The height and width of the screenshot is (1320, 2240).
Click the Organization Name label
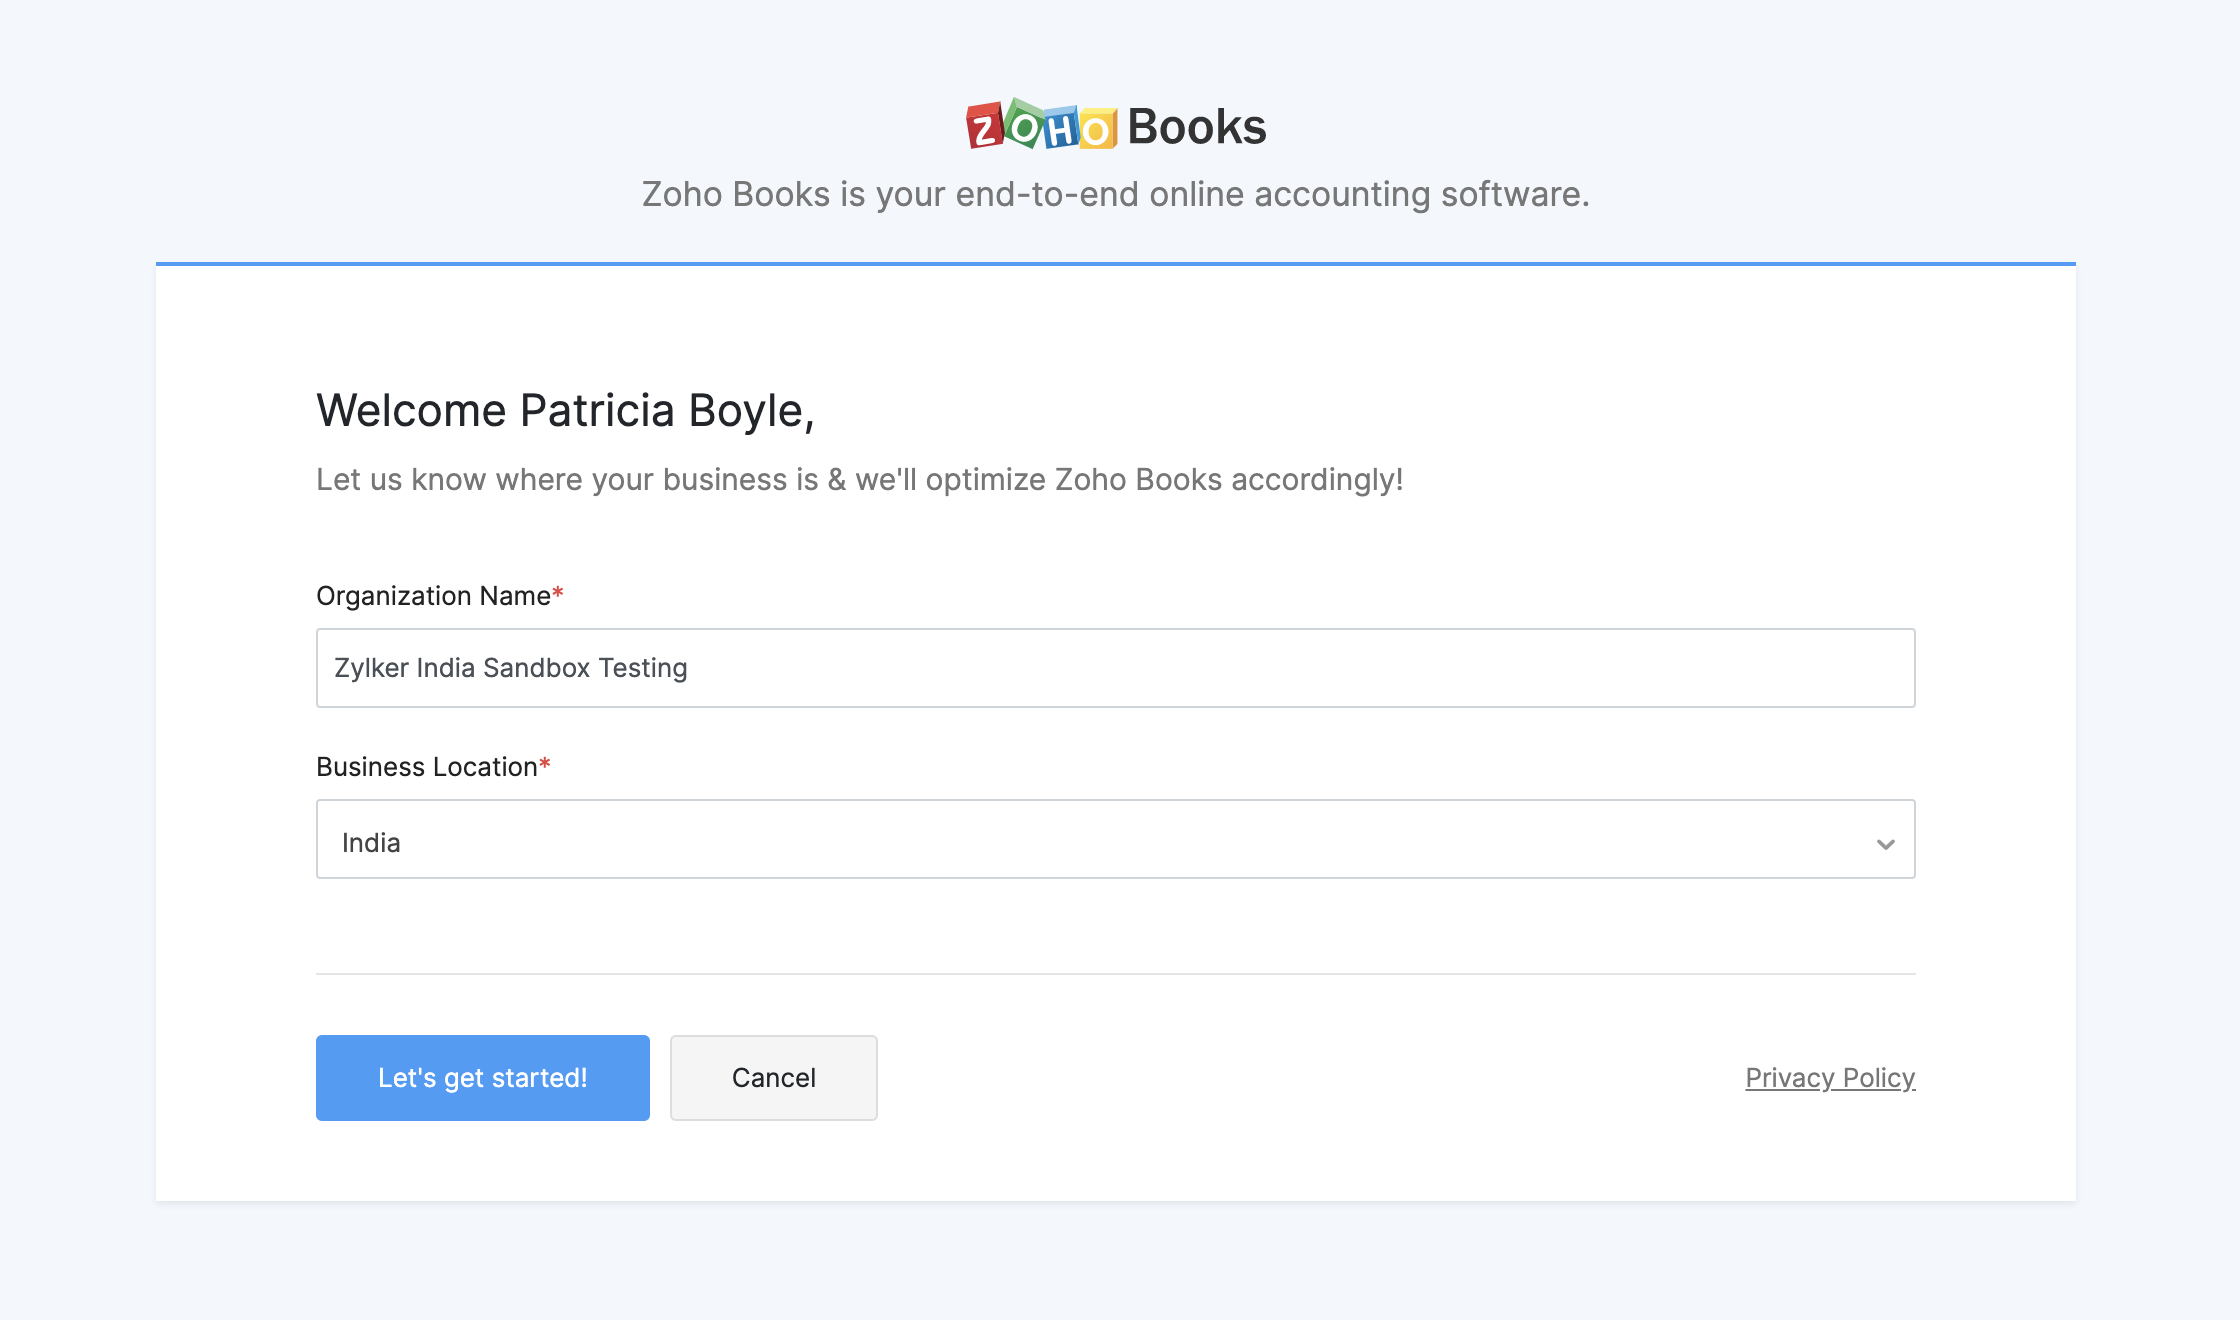[x=433, y=596]
